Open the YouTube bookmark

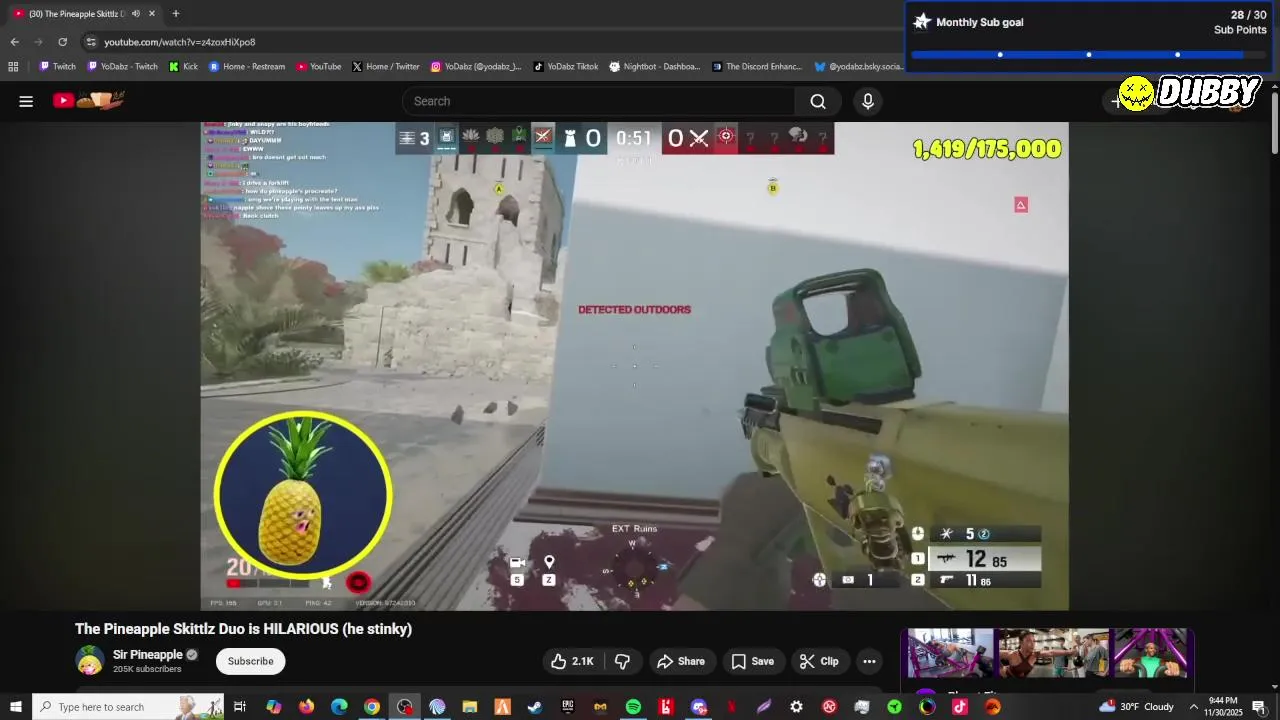tap(319, 67)
